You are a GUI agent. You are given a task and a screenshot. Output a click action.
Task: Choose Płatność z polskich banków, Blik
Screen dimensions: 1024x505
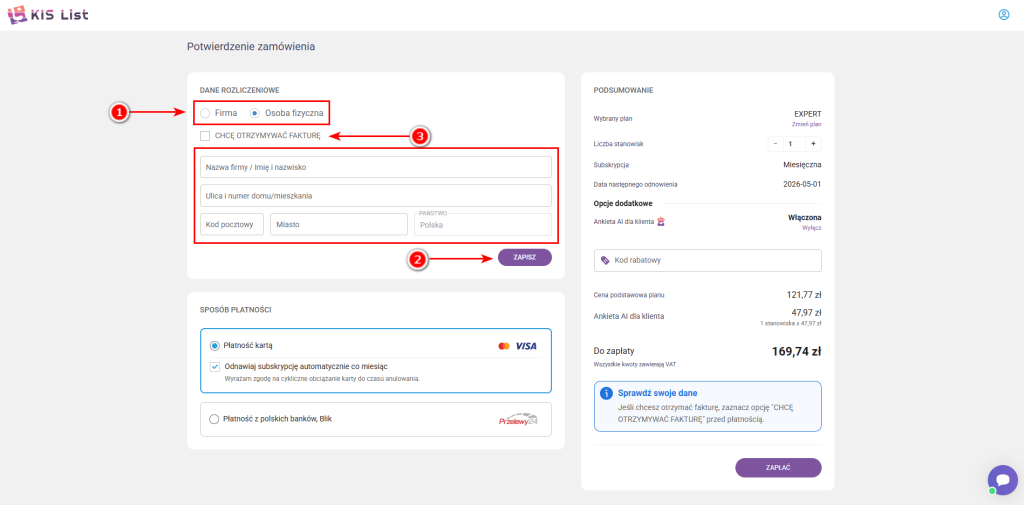click(x=214, y=419)
